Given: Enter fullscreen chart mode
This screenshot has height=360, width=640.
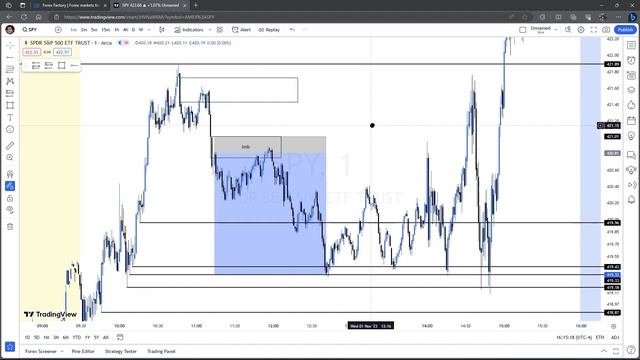Looking at the screenshot, I should 593,30.
